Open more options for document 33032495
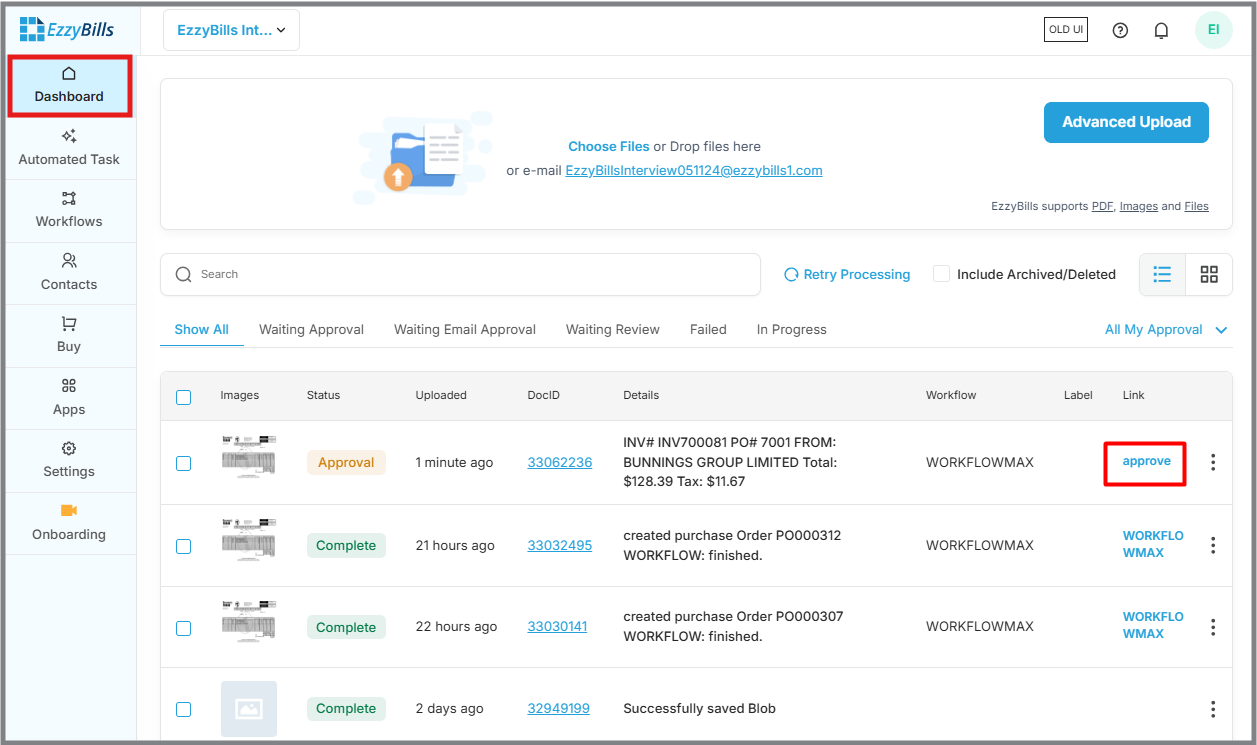The width and height of the screenshot is (1257, 745). coord(1213,545)
